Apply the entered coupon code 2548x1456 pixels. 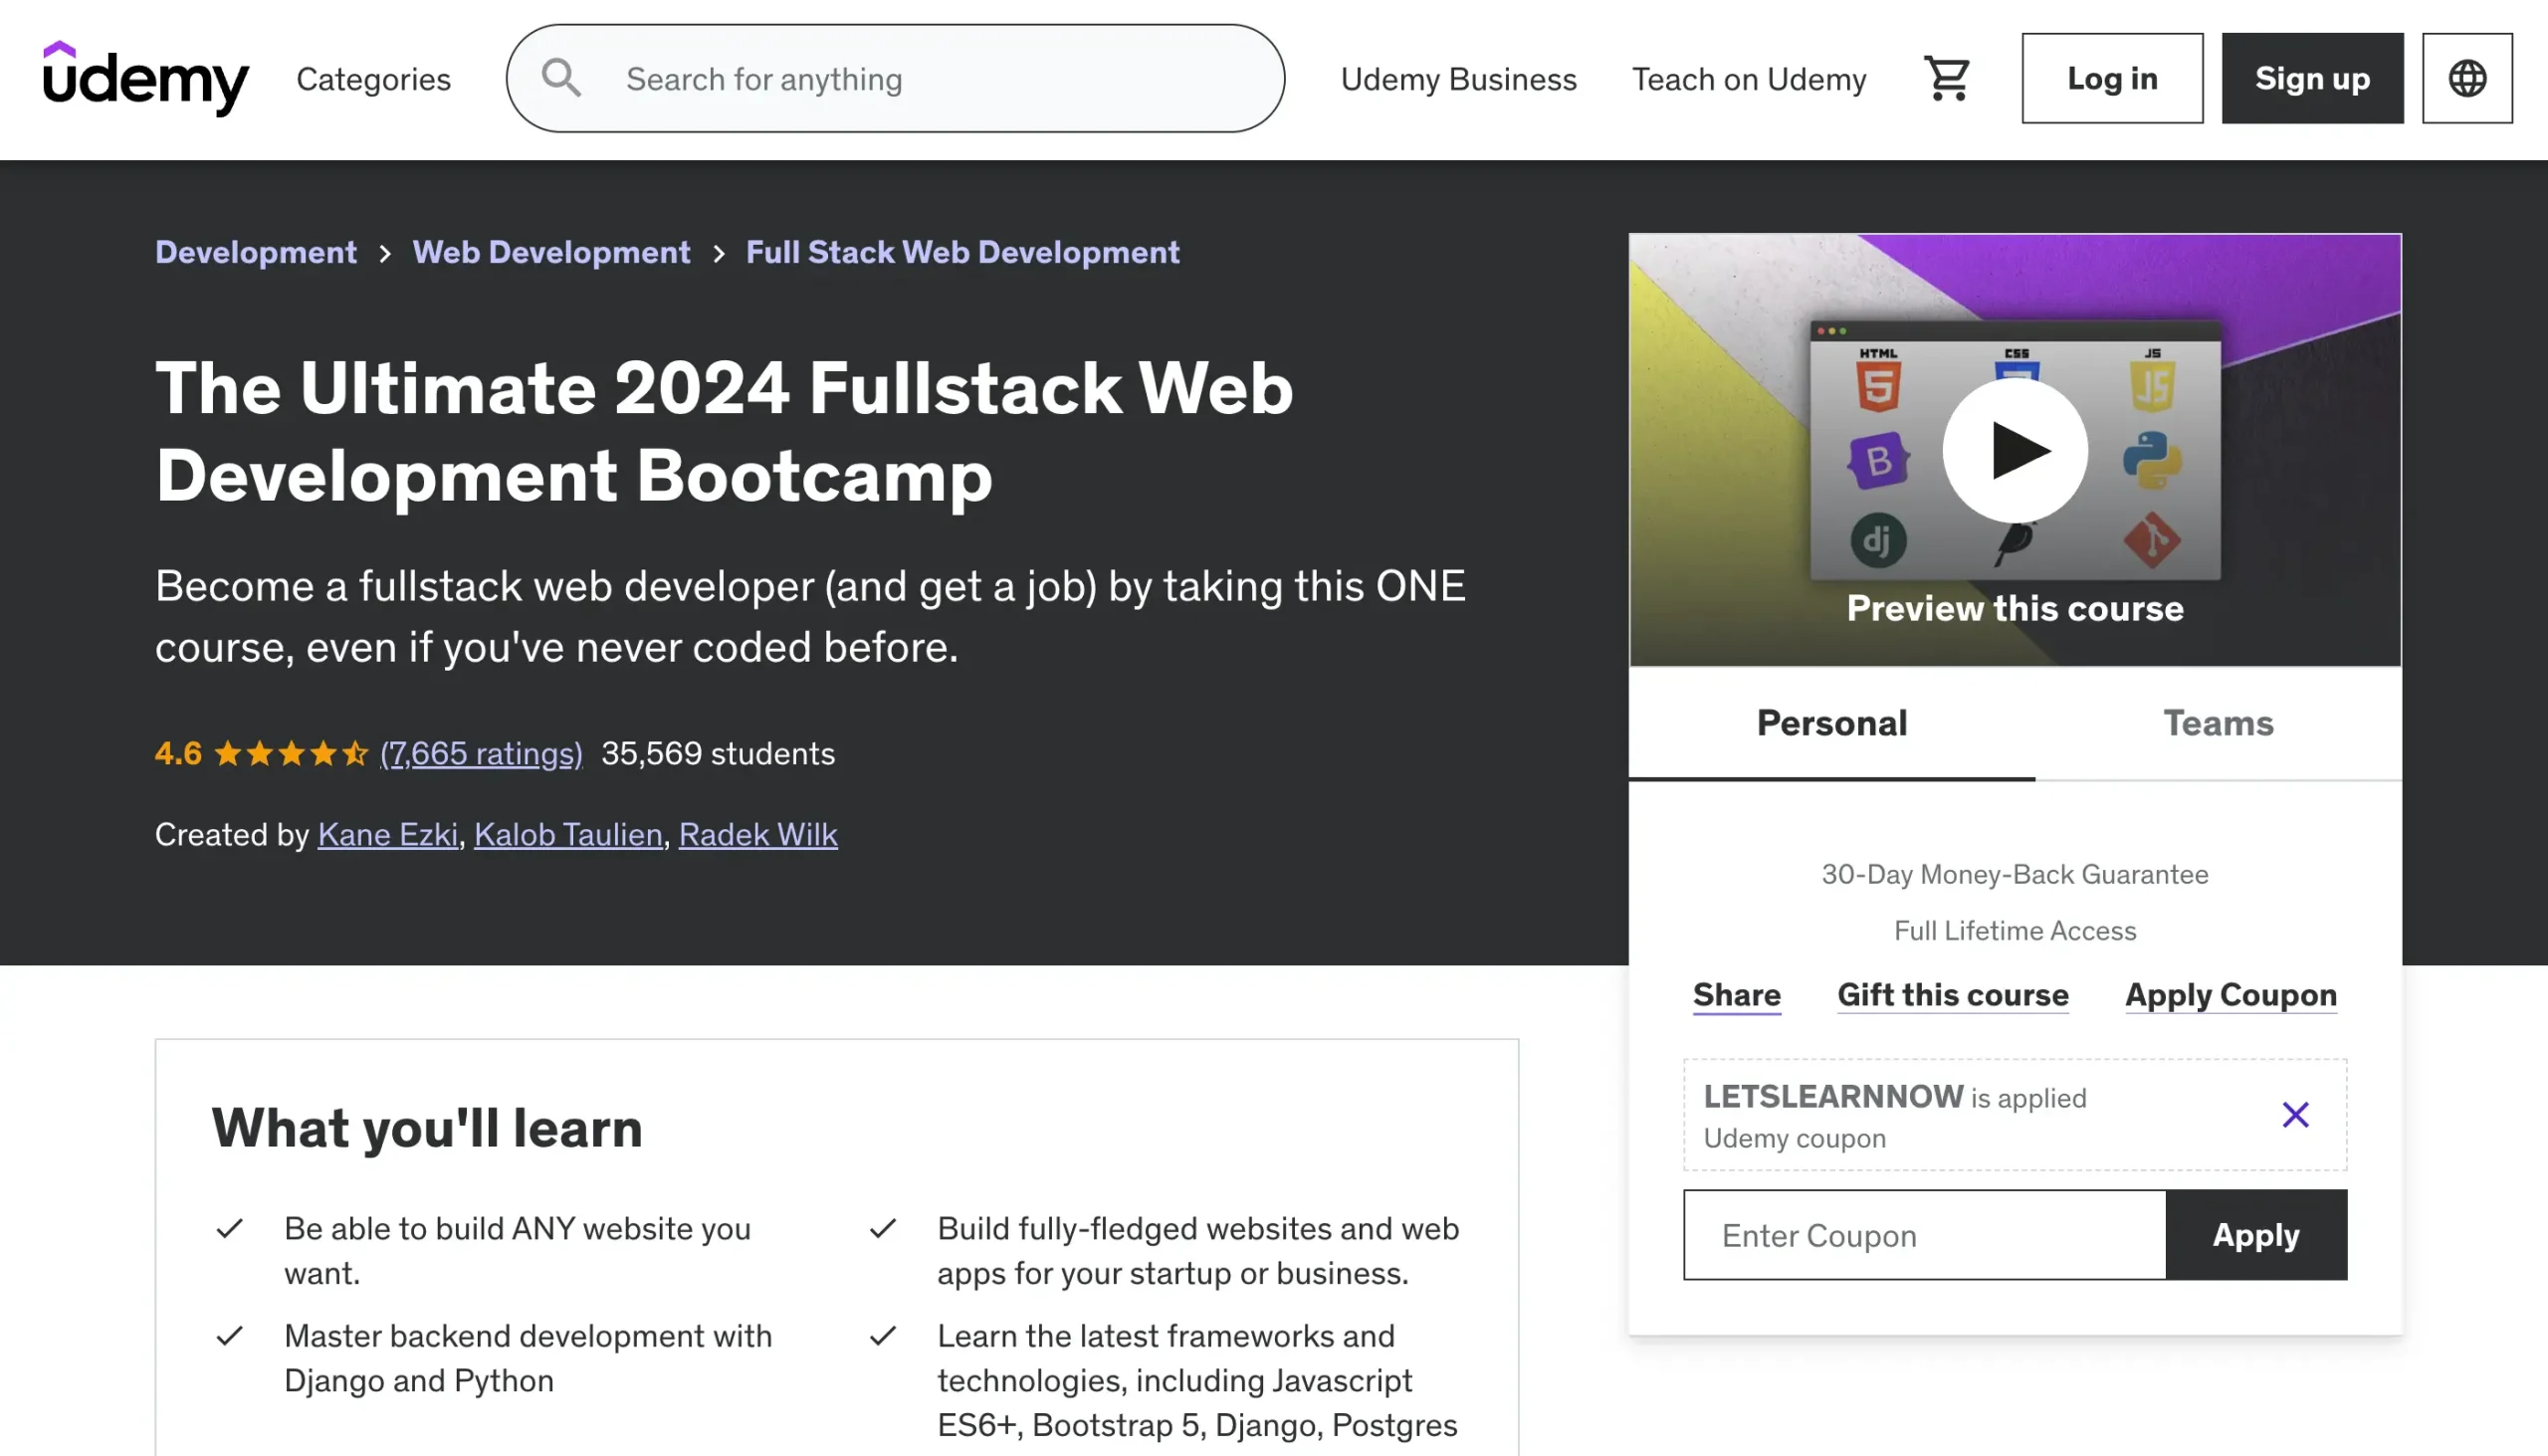(x=2255, y=1235)
